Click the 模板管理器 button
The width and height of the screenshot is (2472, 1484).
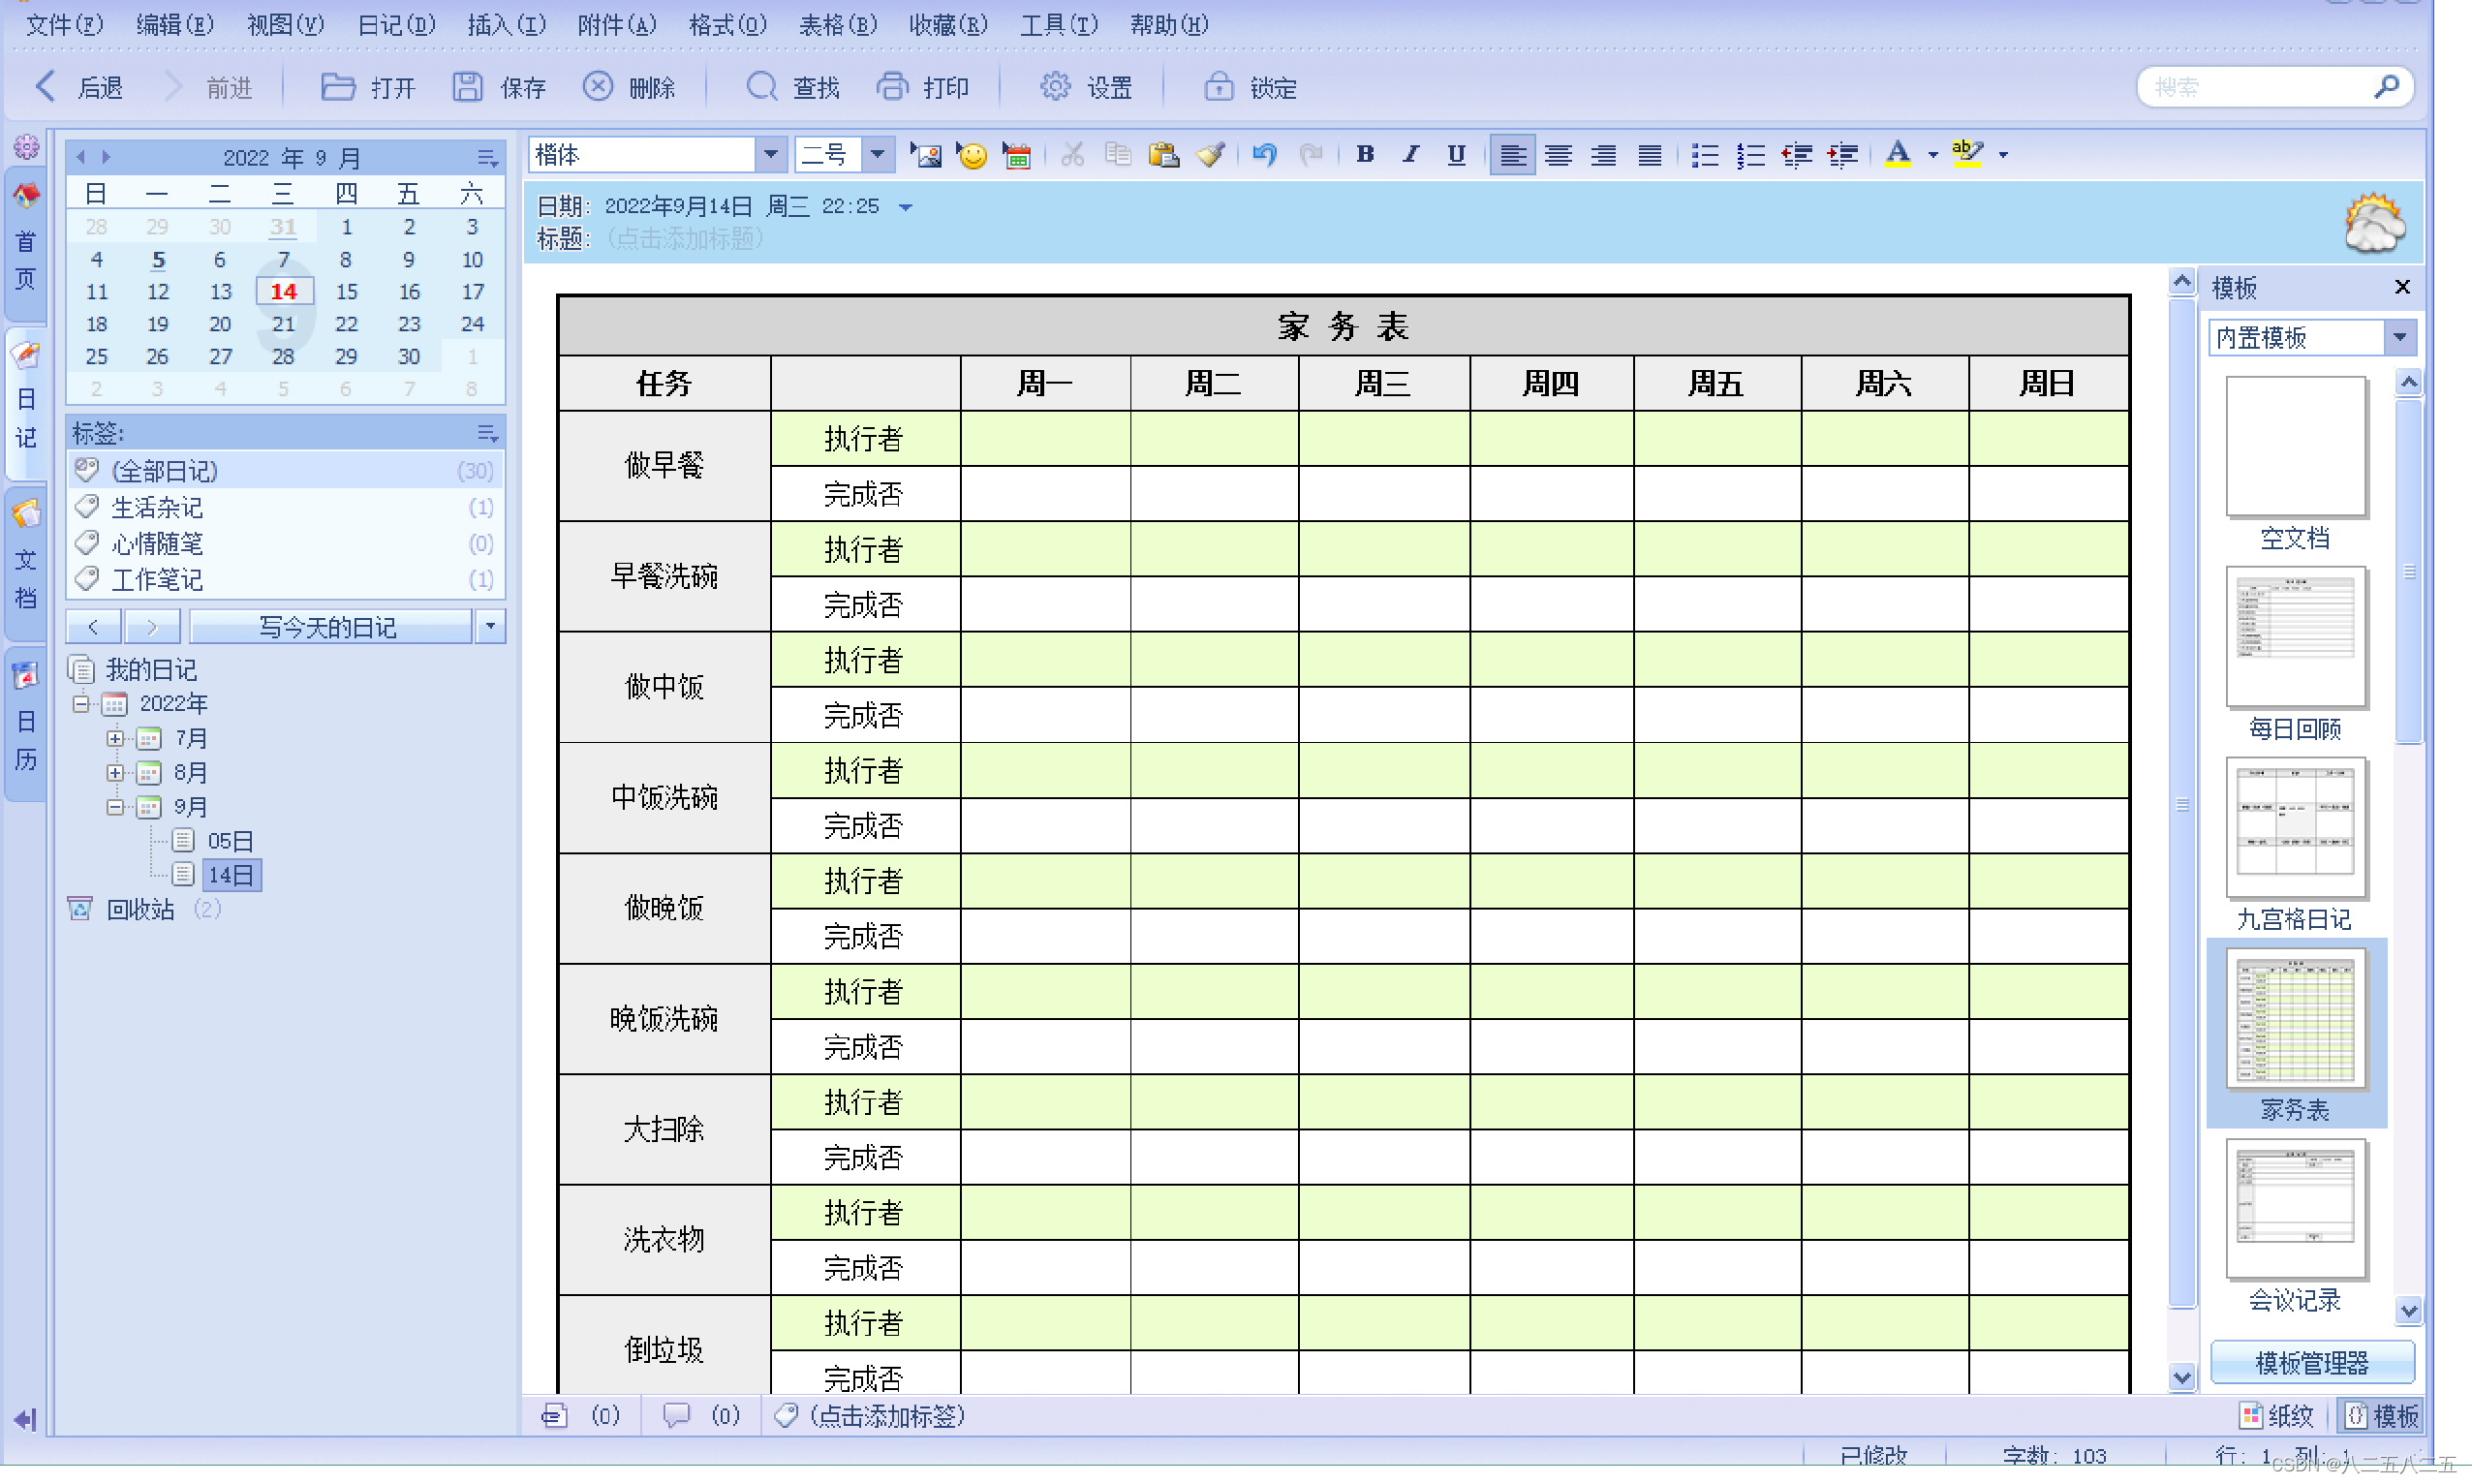2311,1362
